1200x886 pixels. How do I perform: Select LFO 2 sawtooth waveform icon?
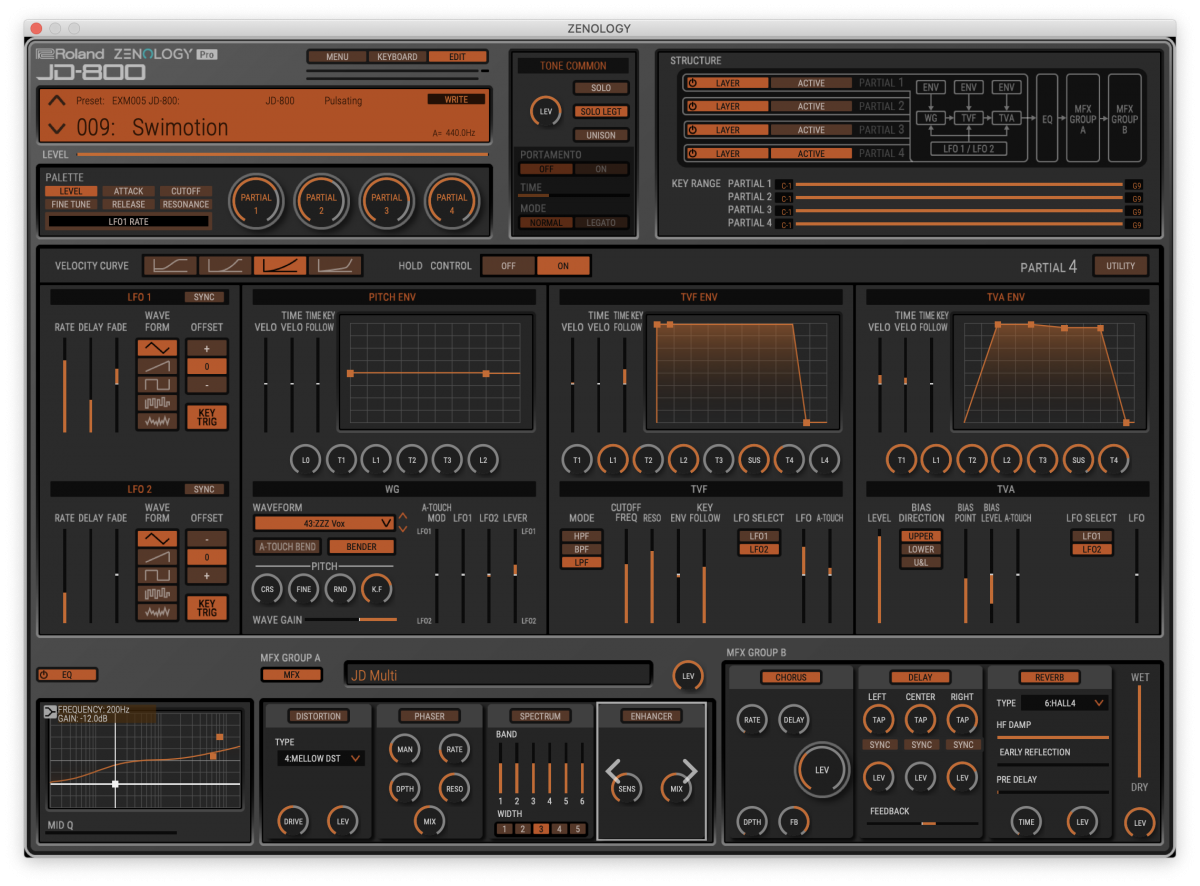coord(158,557)
